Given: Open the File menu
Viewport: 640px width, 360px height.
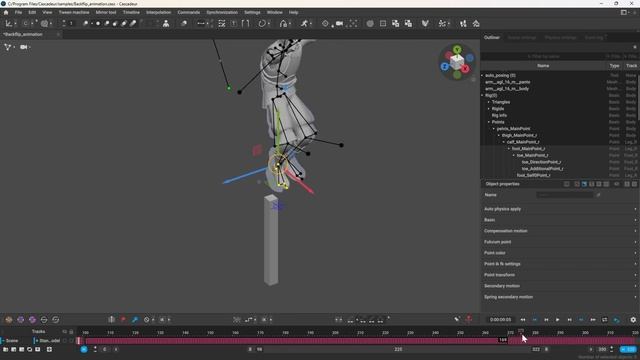Looking at the screenshot, I should point(18,12).
